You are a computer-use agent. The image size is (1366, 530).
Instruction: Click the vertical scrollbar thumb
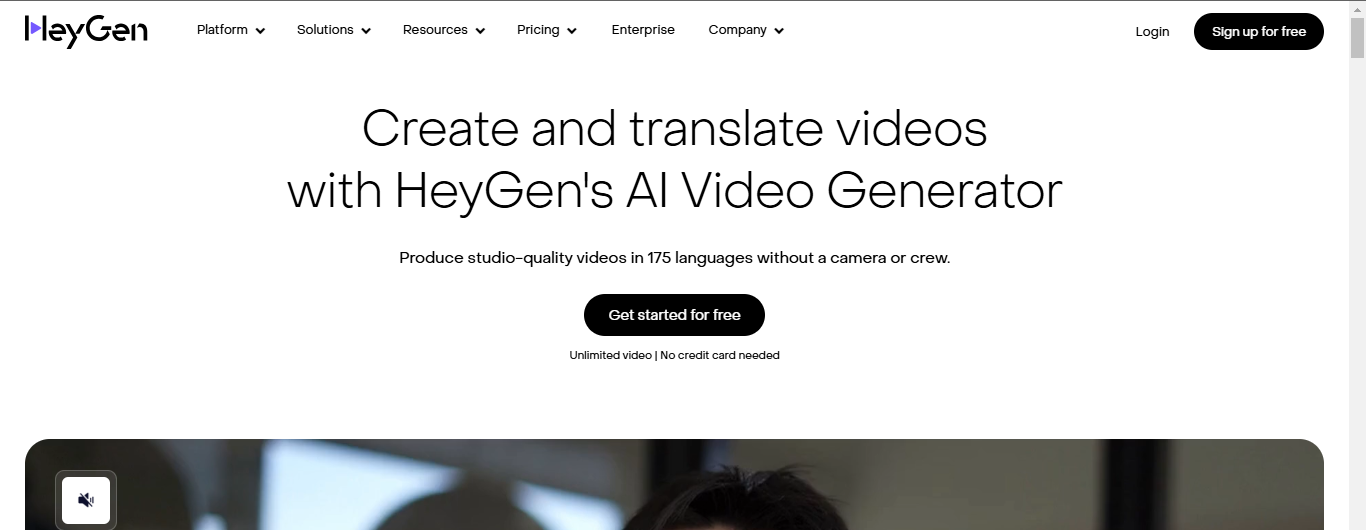(x=1357, y=40)
